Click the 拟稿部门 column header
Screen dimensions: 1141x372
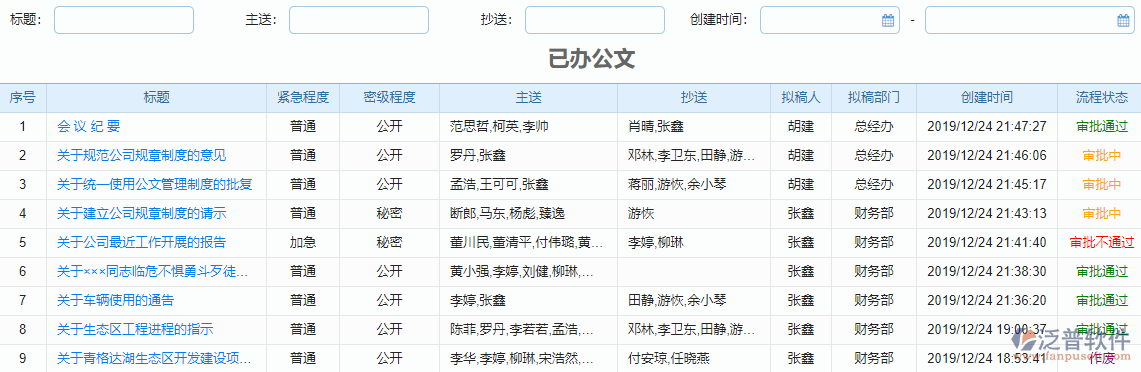click(874, 98)
